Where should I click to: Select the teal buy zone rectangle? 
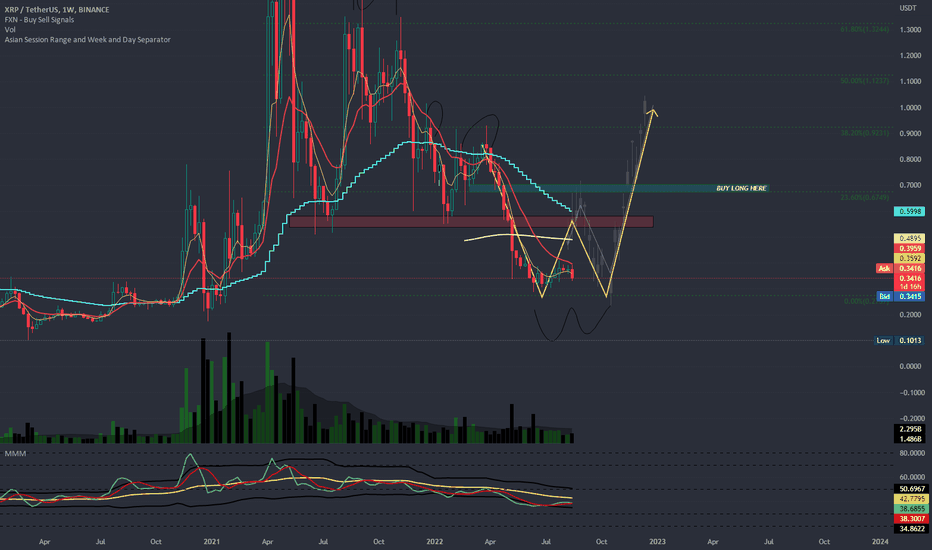(618, 188)
